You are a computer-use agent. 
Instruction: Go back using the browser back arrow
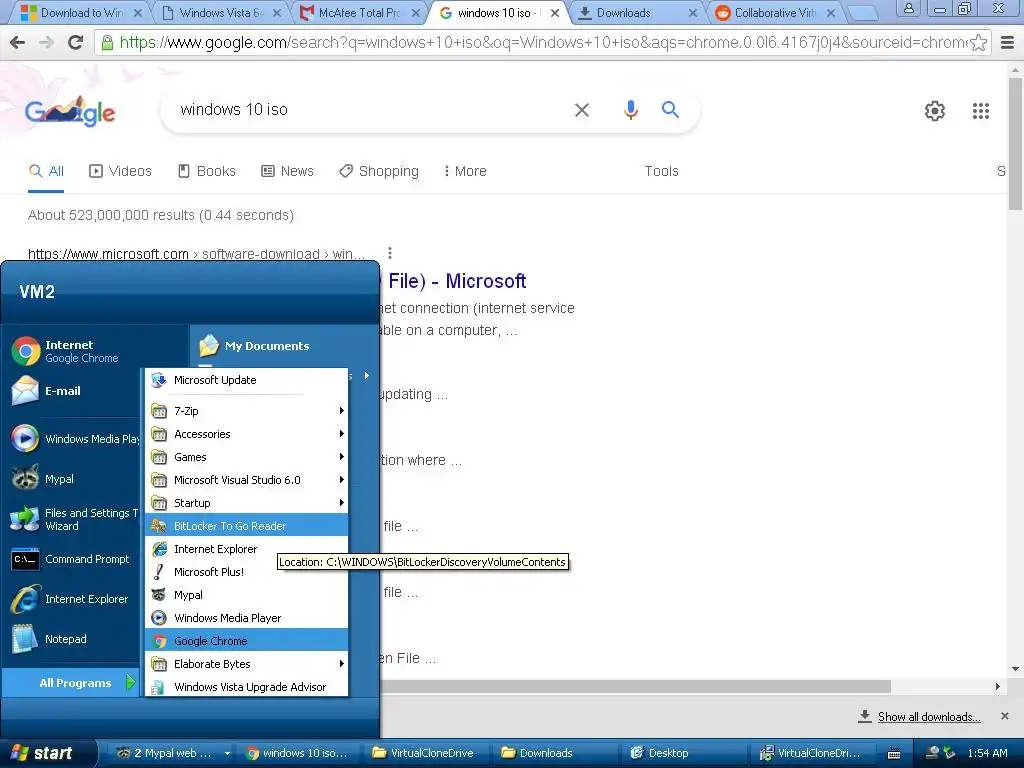point(18,42)
